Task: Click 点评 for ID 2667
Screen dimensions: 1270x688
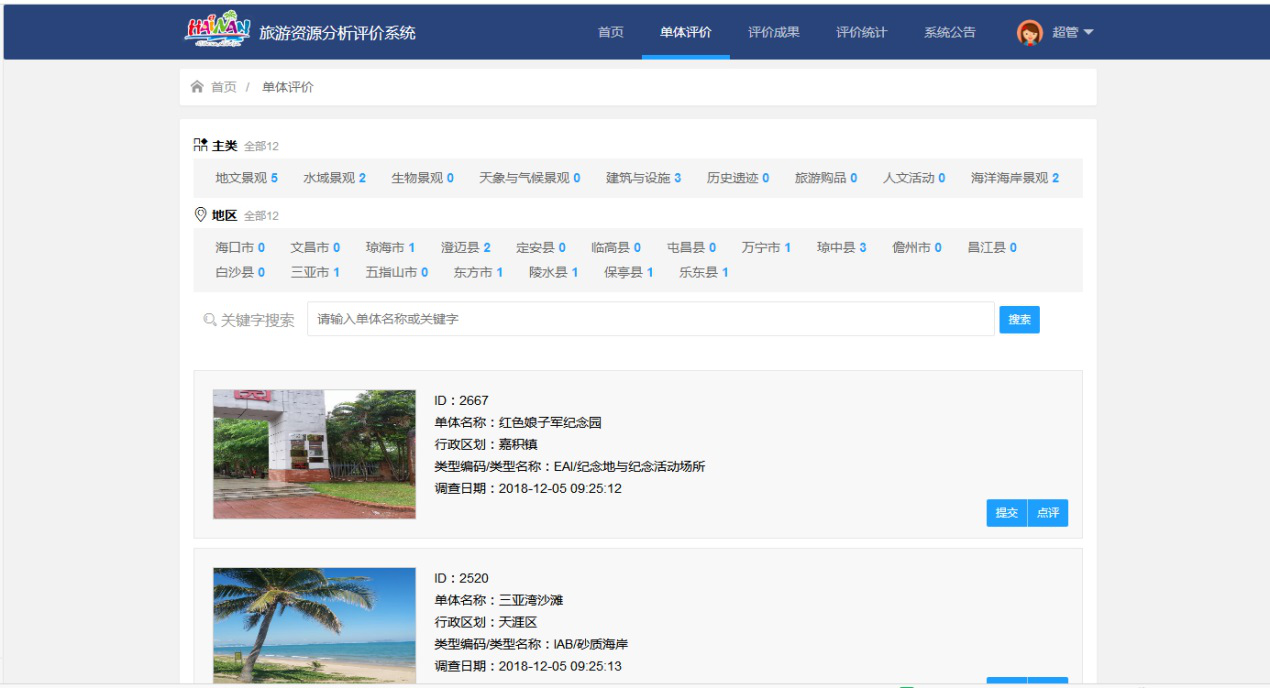Action: point(1048,512)
